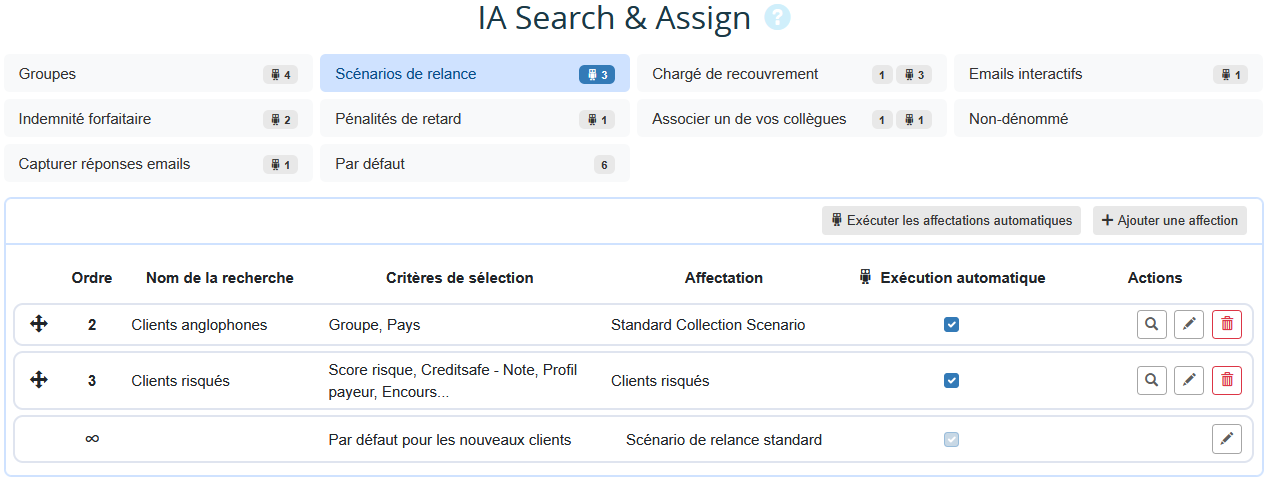Image resolution: width=1268 pixels, height=481 pixels.
Task: Click the help question mark icon
Action: coord(777,18)
